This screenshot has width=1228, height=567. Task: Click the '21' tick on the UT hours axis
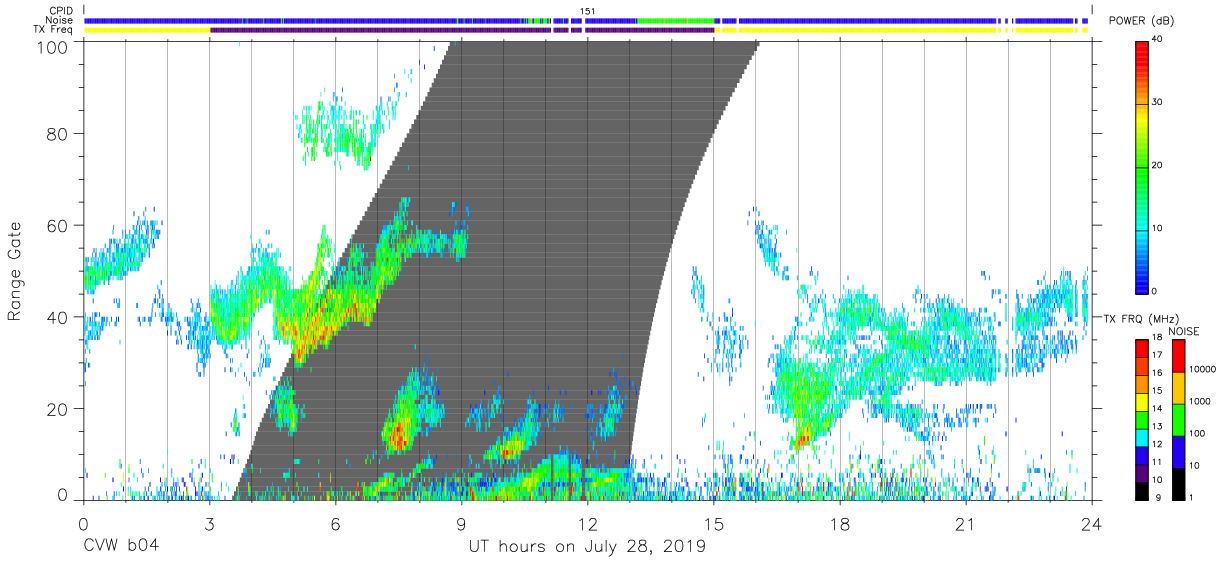point(966,524)
